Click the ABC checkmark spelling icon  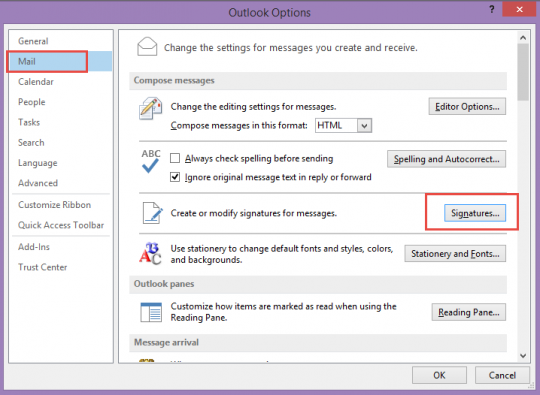151,161
